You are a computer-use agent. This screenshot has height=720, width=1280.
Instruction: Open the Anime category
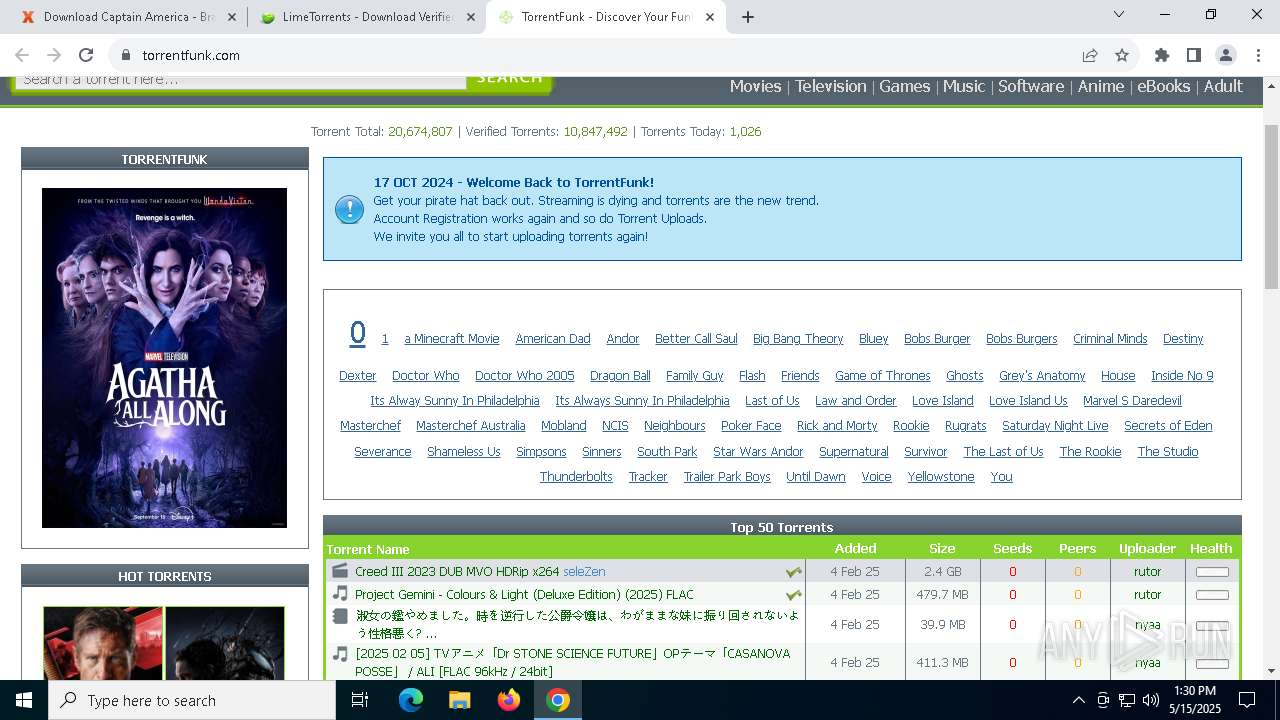[1101, 86]
